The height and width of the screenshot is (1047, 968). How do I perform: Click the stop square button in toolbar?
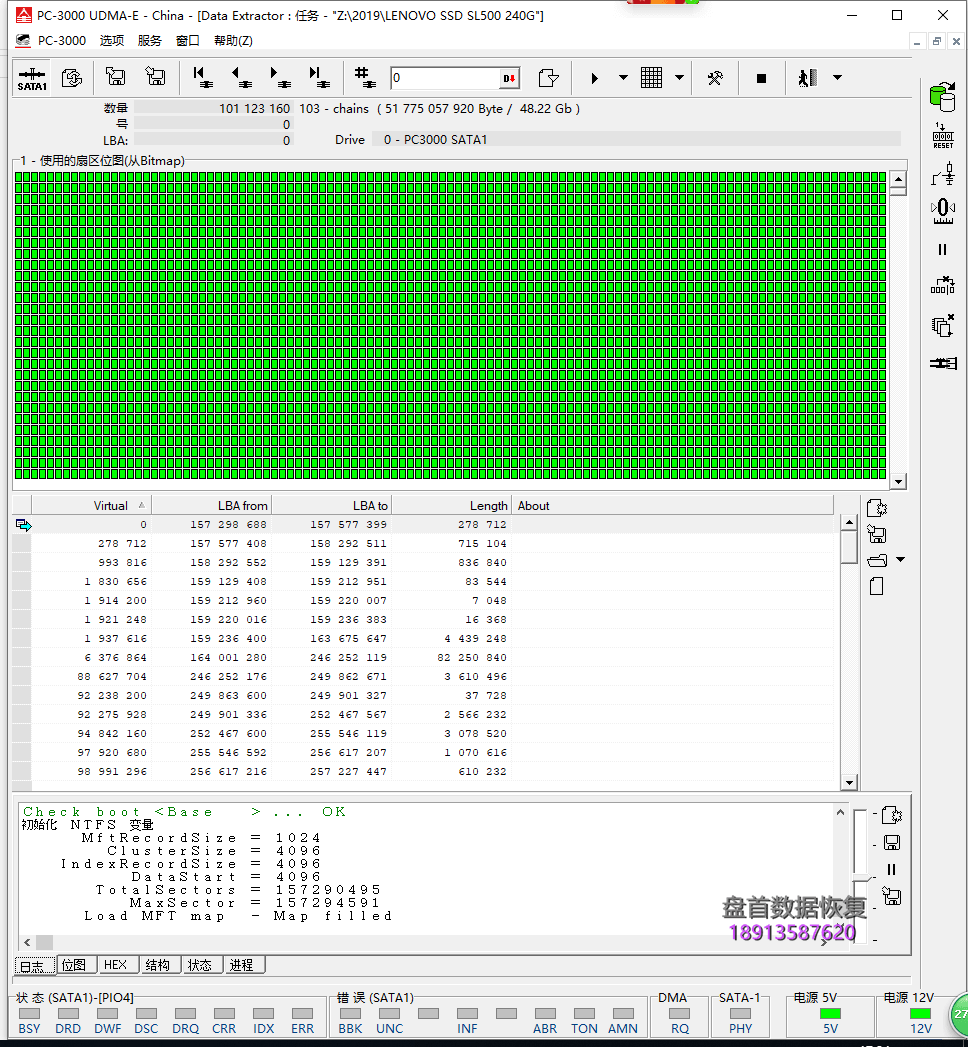[x=761, y=78]
